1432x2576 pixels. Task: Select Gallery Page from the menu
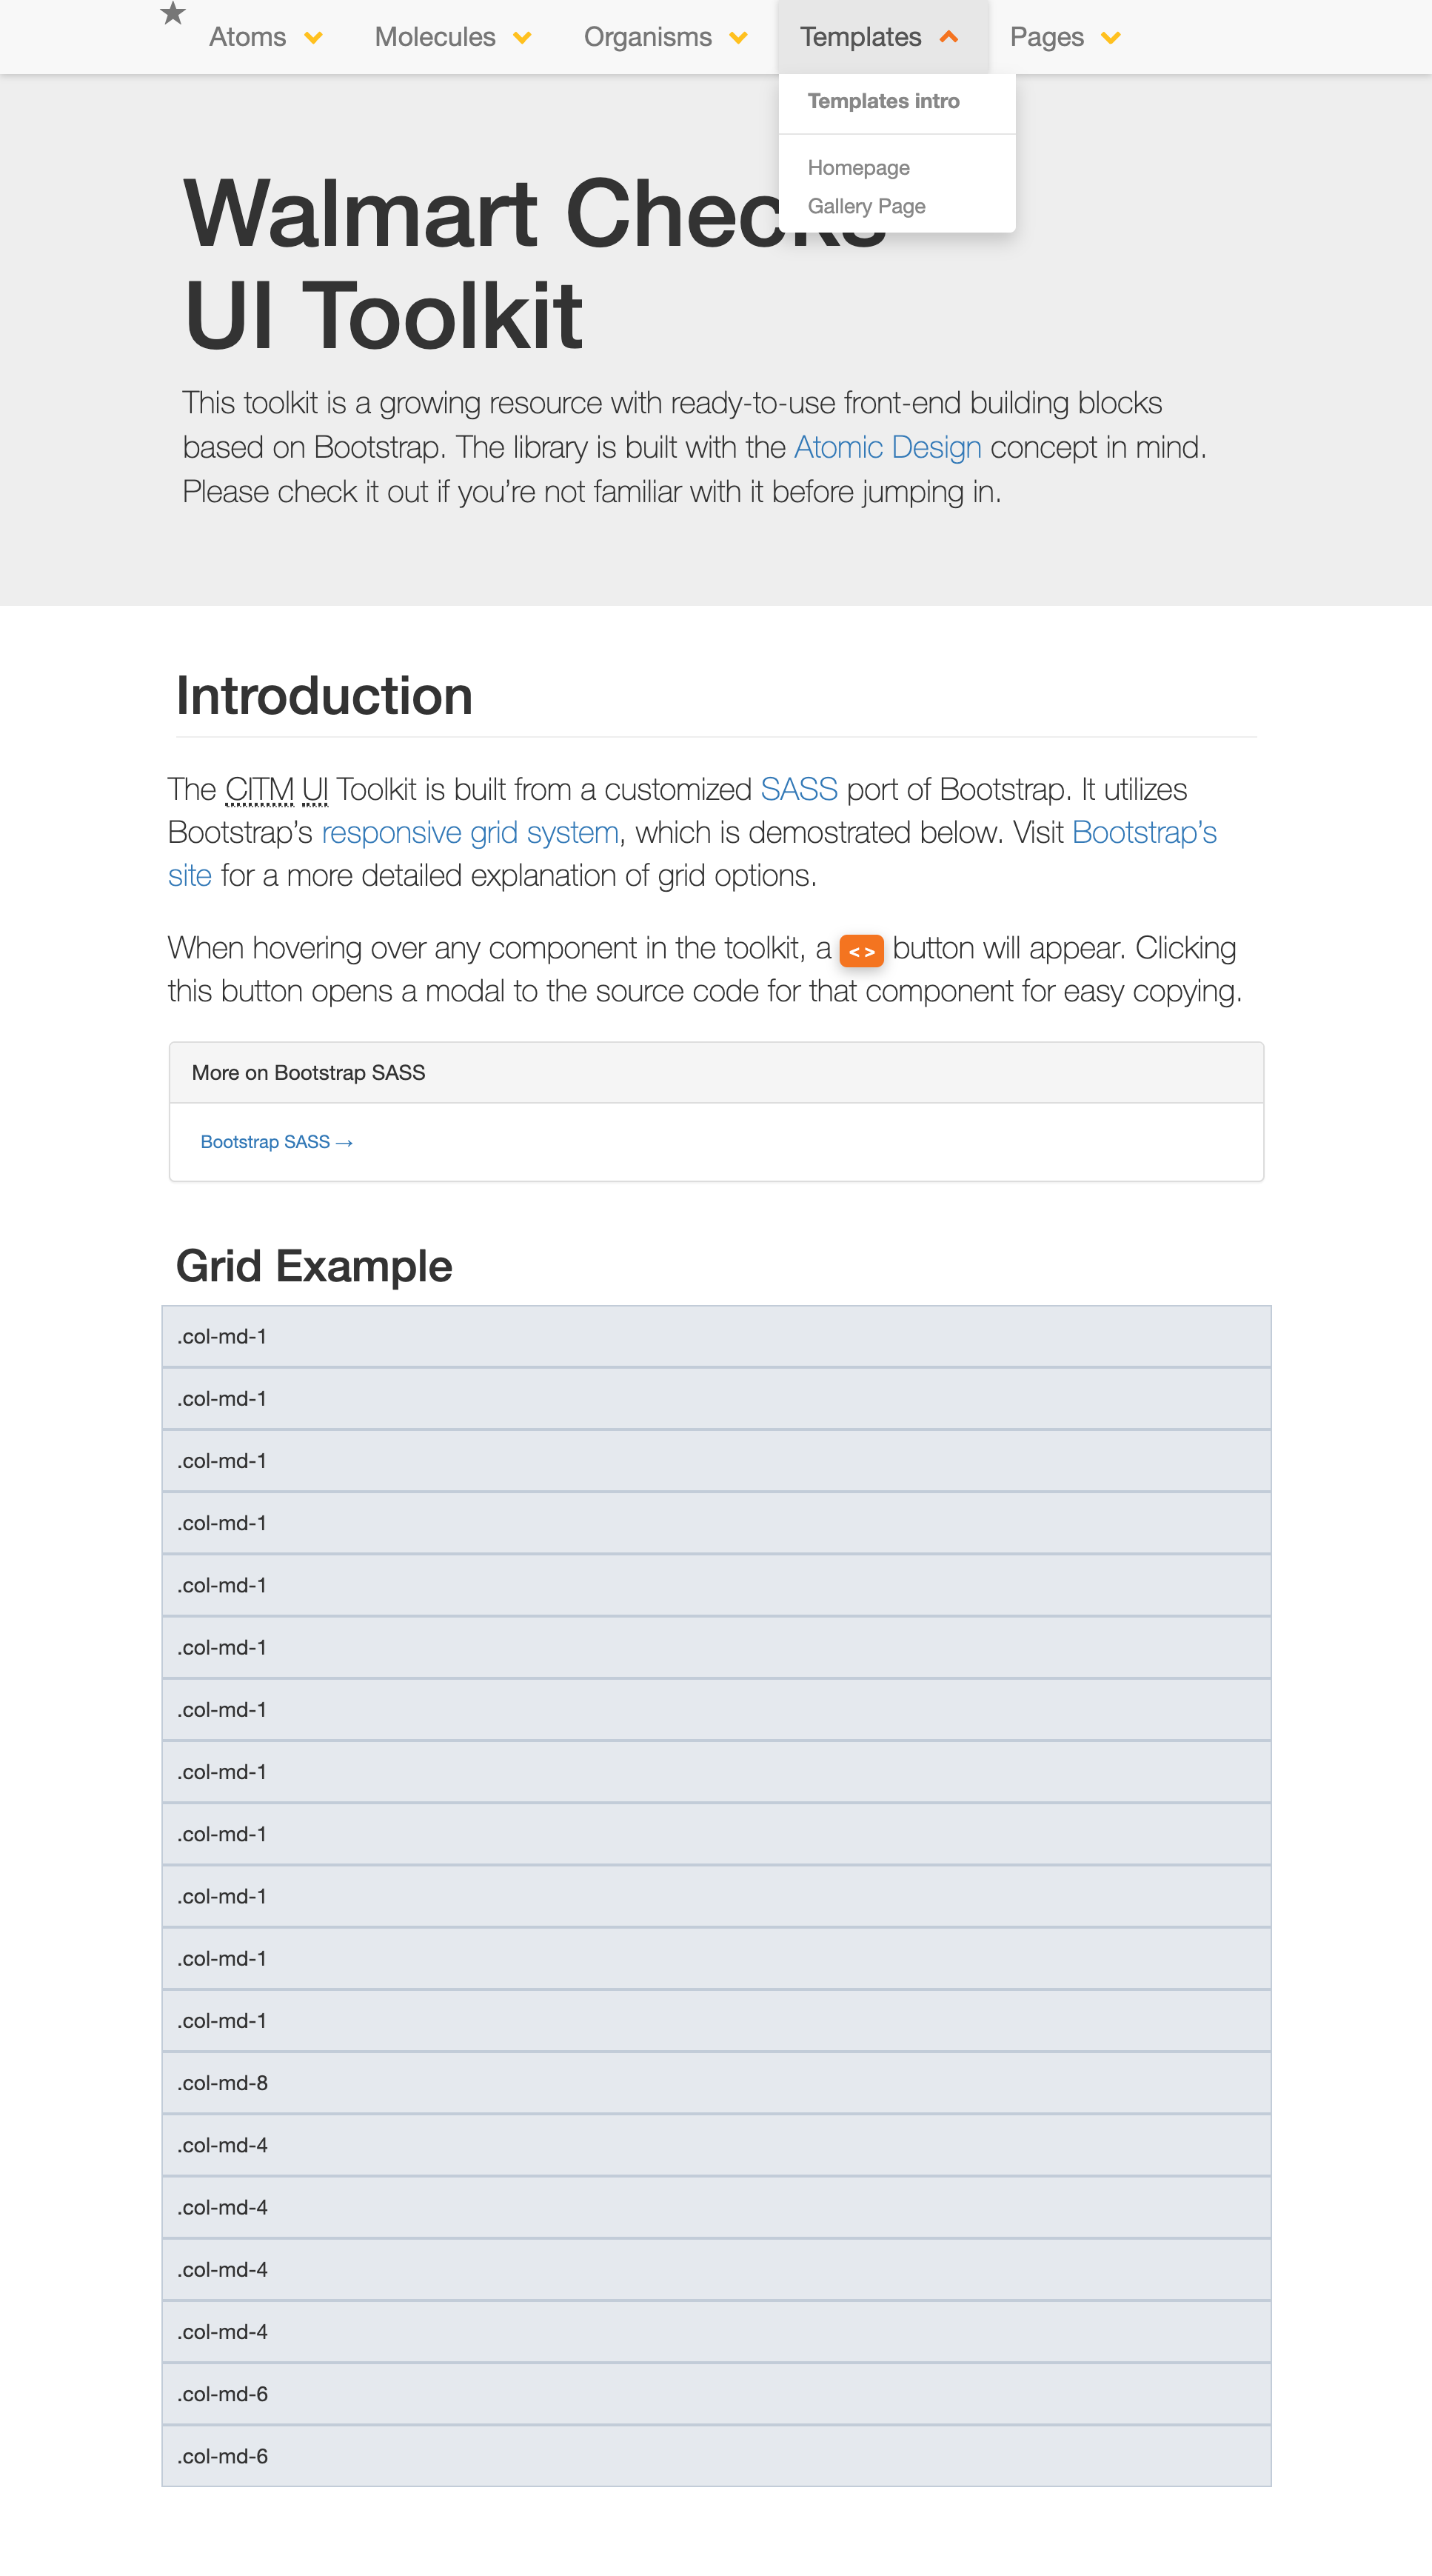point(866,206)
